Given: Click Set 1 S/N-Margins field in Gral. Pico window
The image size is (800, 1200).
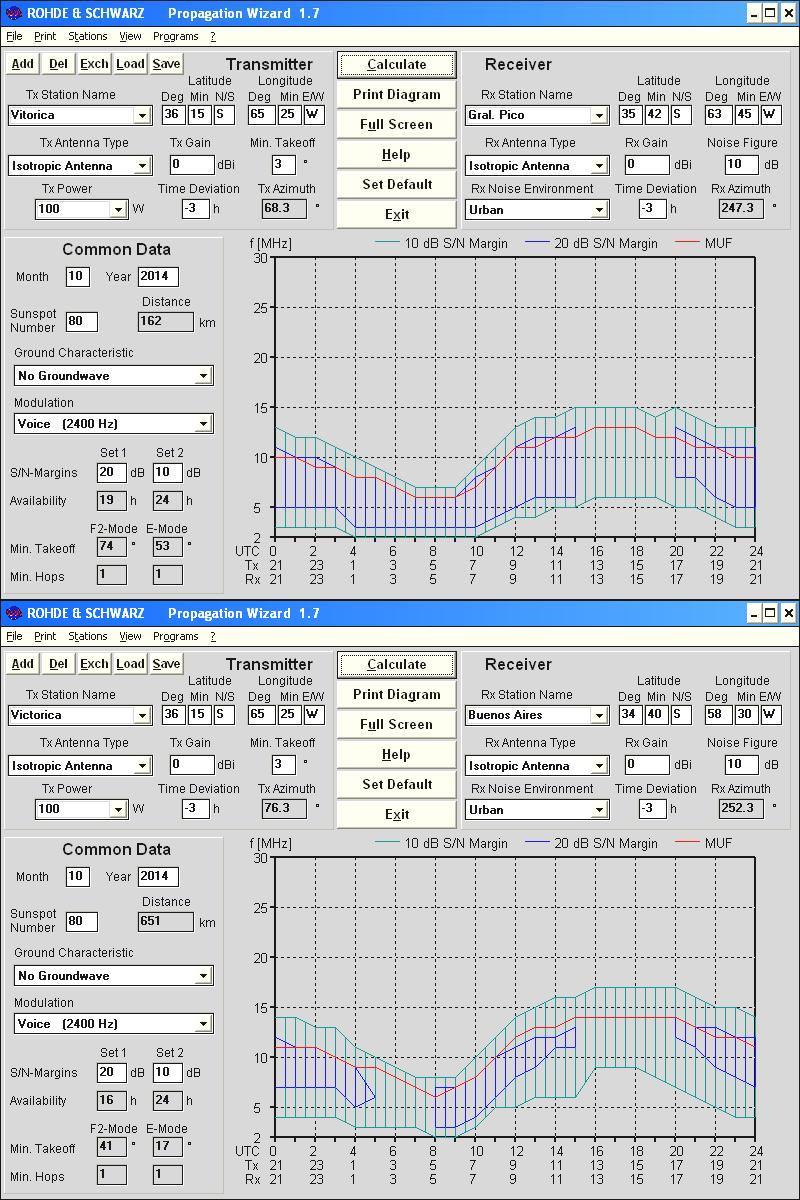Looking at the screenshot, I should click(x=111, y=472).
